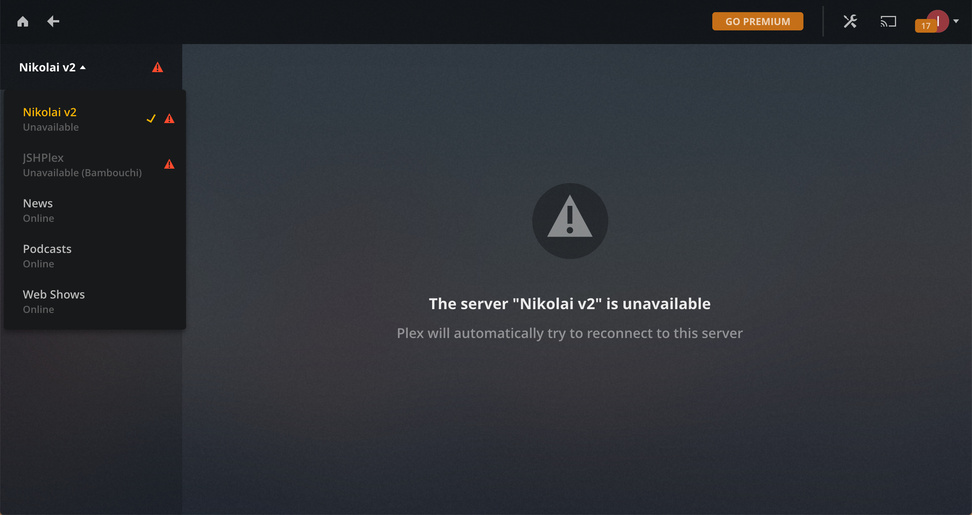Image resolution: width=972 pixels, height=515 pixels.
Task: Select Podcasts in the server list
Action: pyautogui.click(x=95, y=256)
